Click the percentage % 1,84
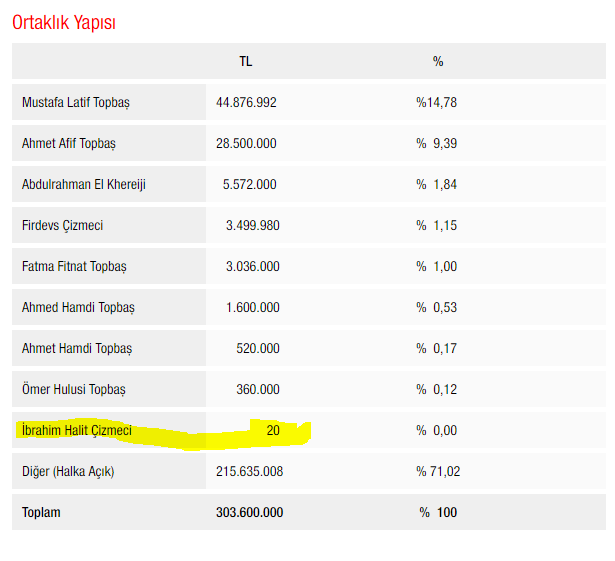This screenshot has width=615, height=561. pos(437,184)
